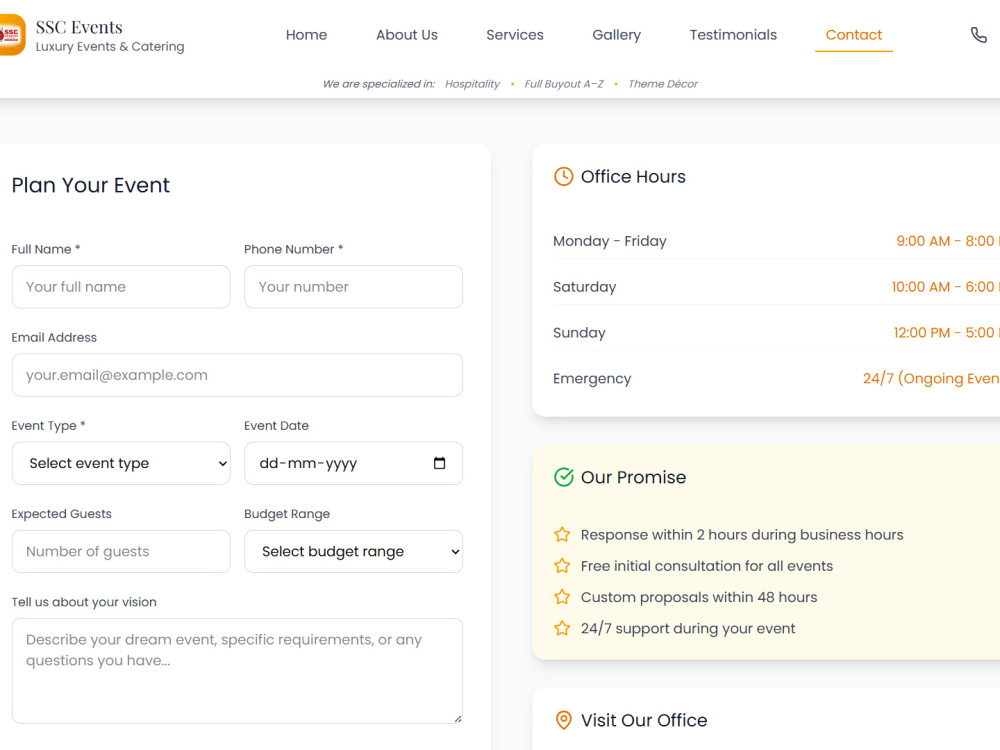Click the Email Address input field
Viewport: 1000px width, 750px height.
point(237,375)
